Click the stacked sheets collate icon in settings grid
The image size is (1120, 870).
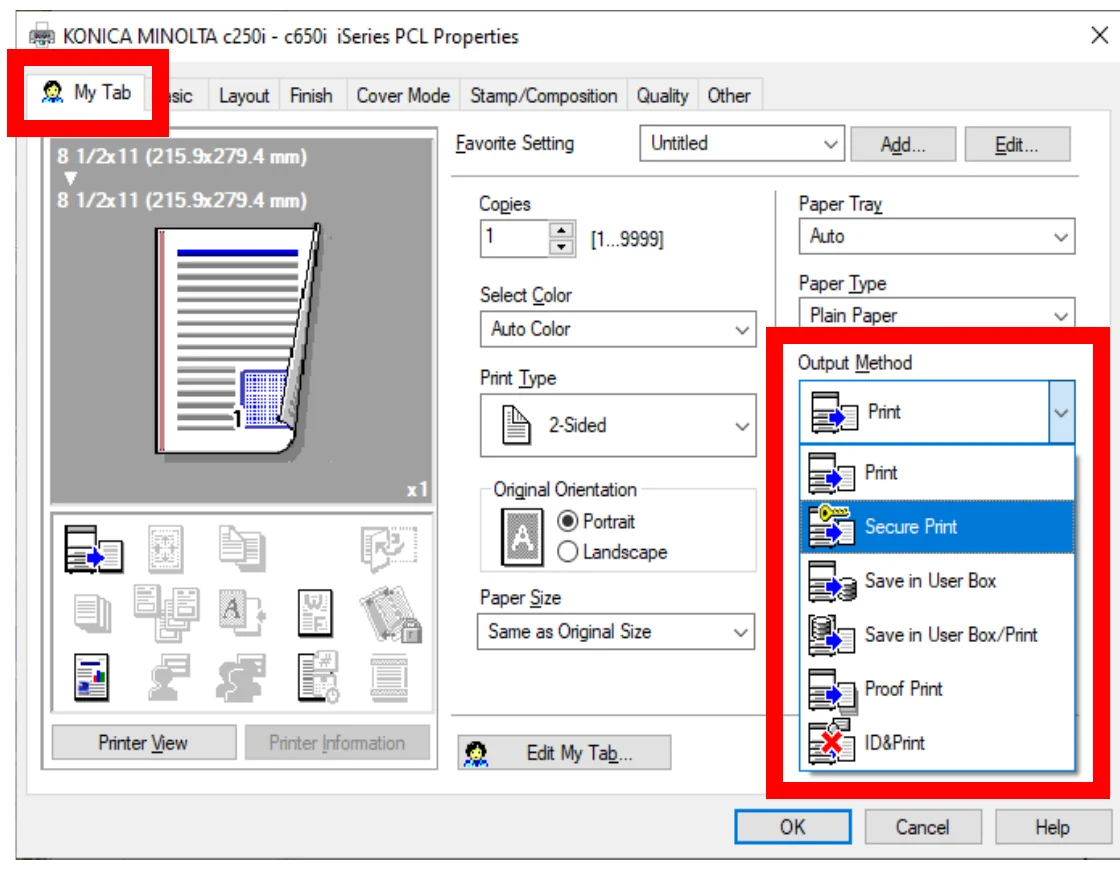pos(93,614)
